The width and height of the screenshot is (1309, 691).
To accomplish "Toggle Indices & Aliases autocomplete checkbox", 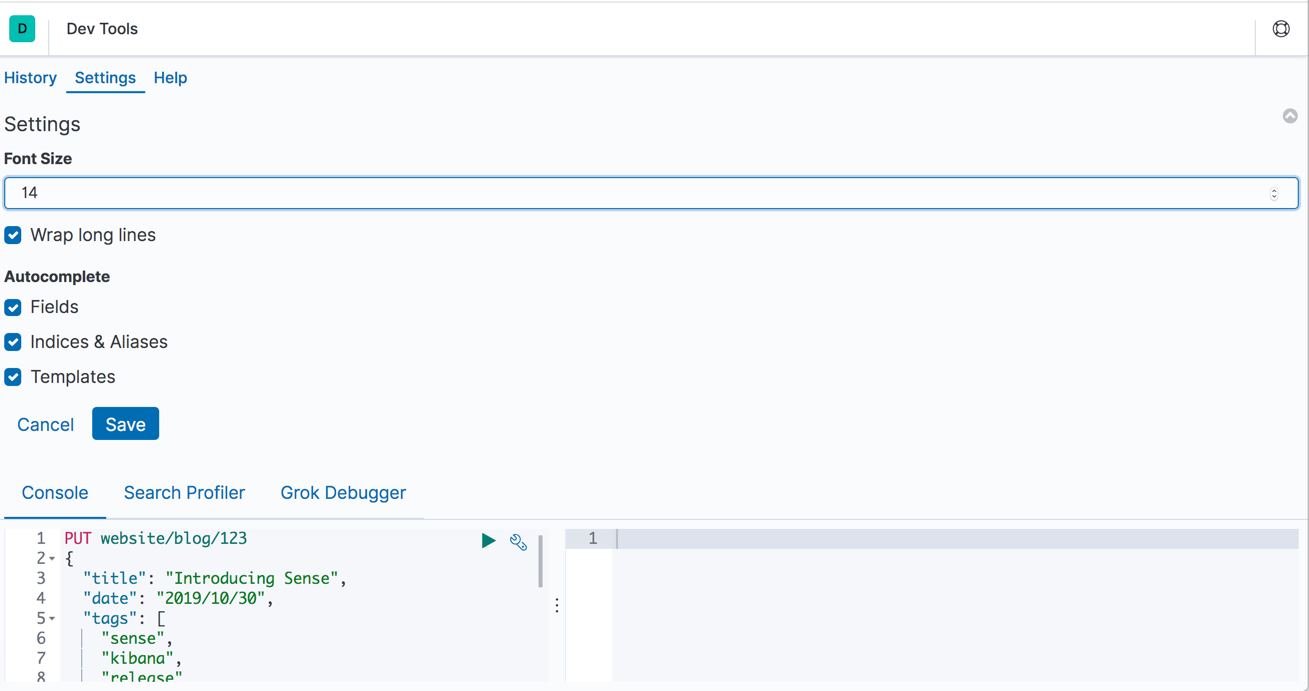I will pyautogui.click(x=13, y=342).
